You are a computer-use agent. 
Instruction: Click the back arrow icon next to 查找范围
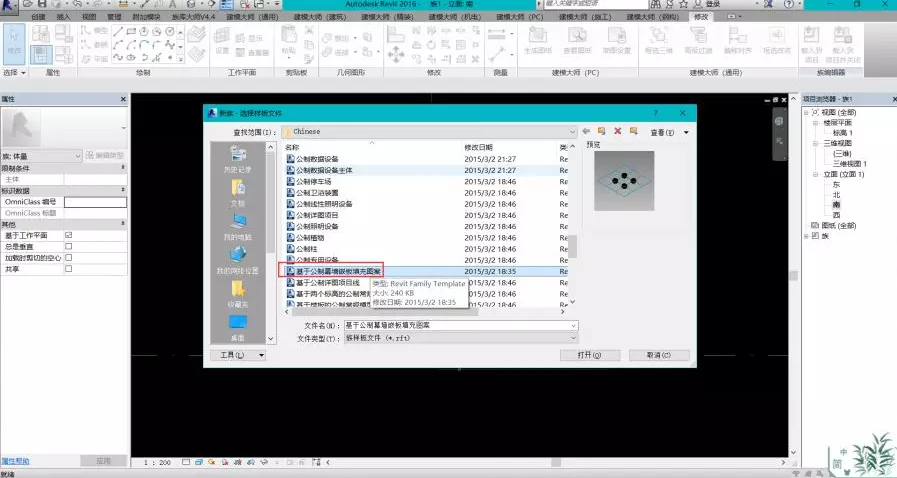pos(586,132)
